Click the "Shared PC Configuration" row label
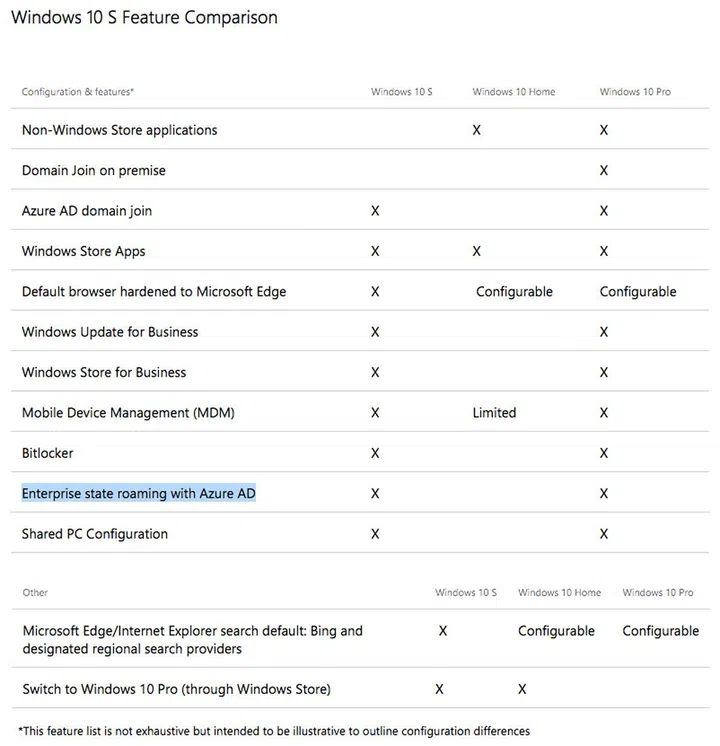 coord(95,534)
